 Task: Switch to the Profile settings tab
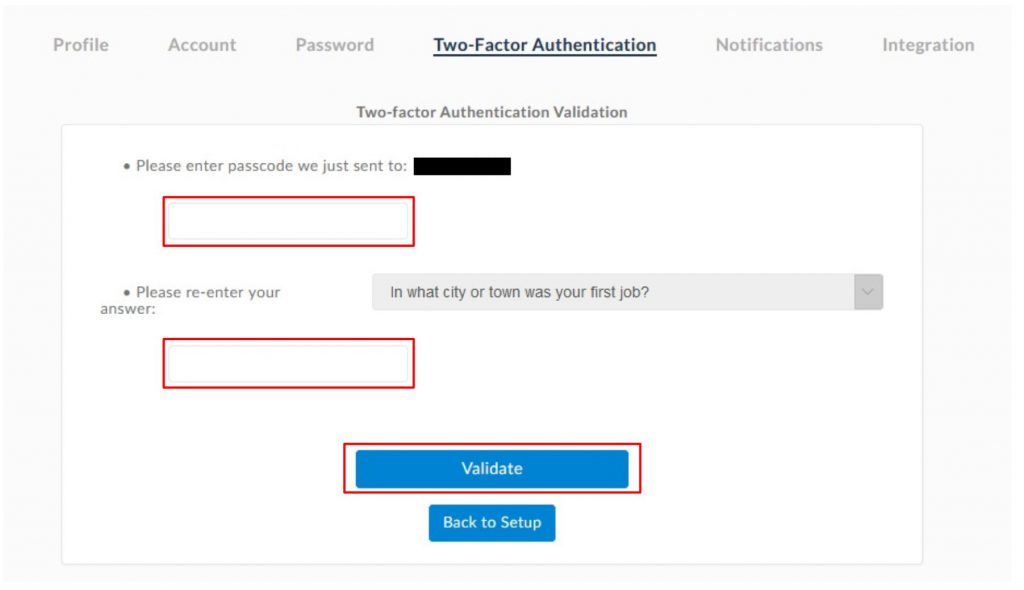coord(81,44)
